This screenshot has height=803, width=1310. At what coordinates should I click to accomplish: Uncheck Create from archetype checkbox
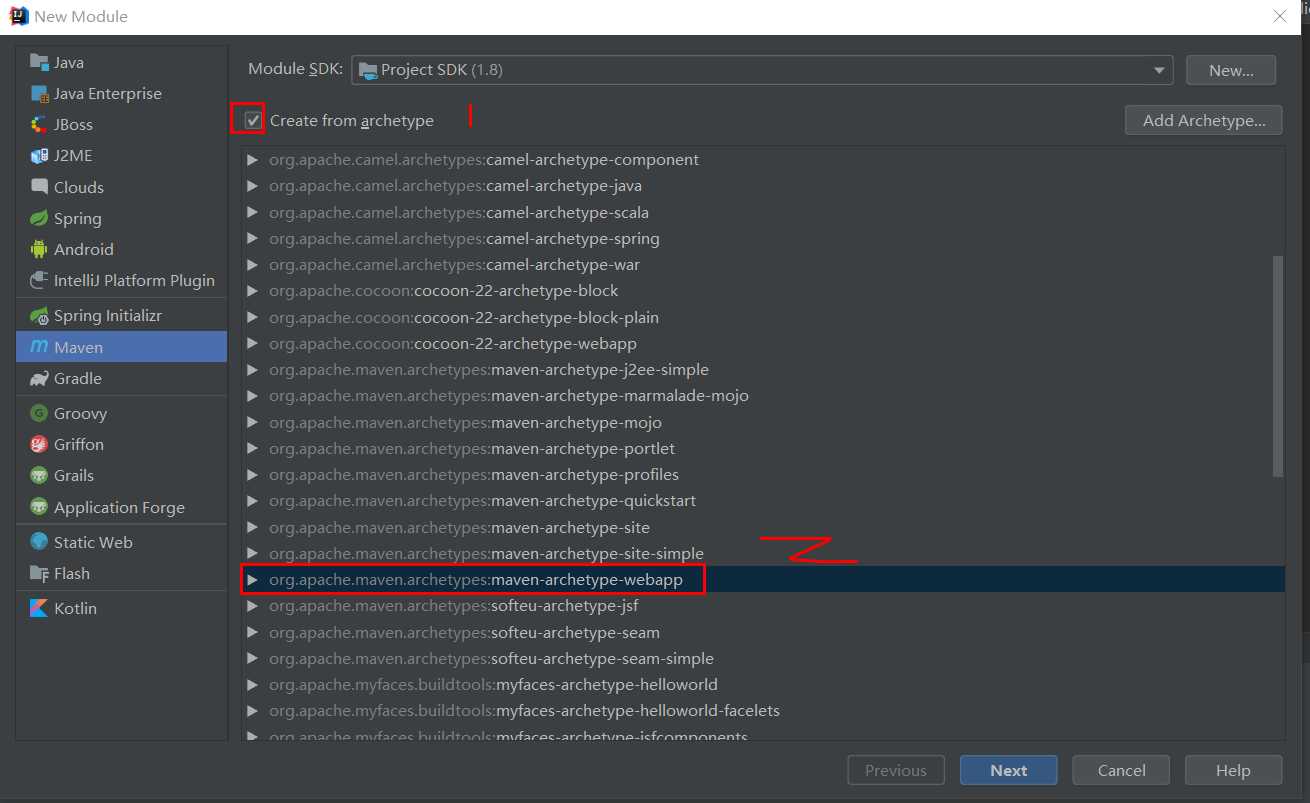click(253, 120)
